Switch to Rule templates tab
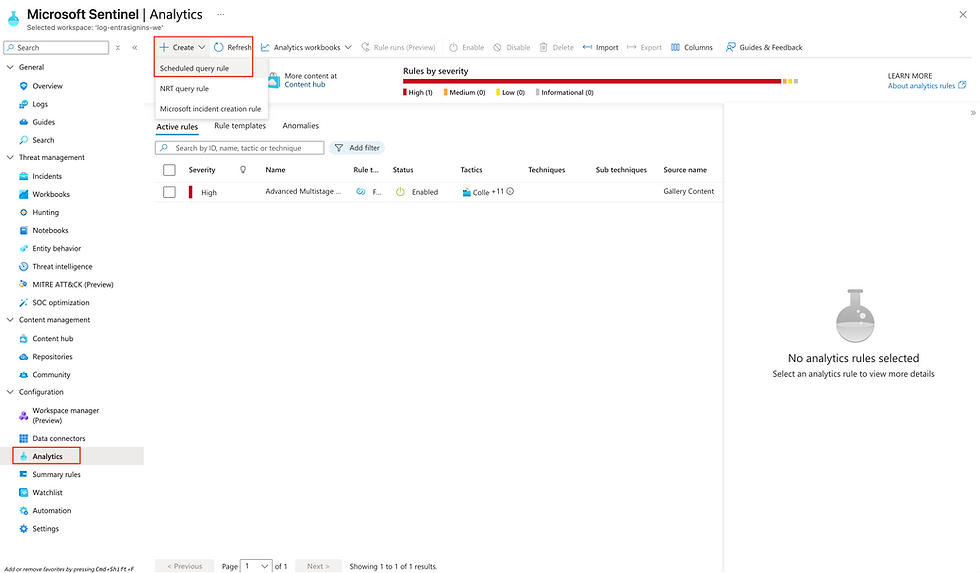 (240, 126)
